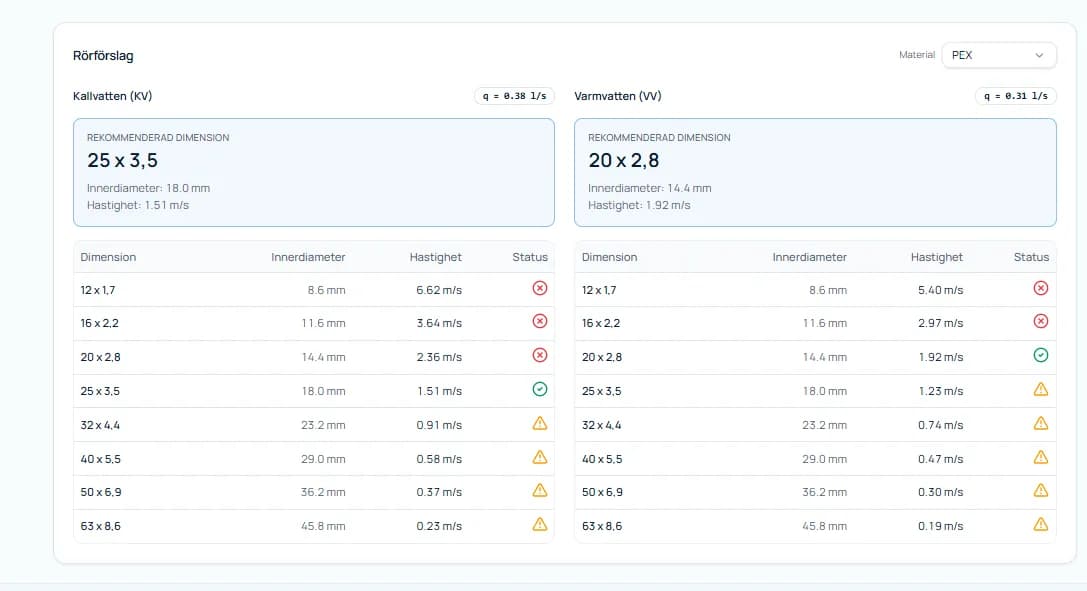Click the Kallvatten Dimension column header

[x=108, y=257]
